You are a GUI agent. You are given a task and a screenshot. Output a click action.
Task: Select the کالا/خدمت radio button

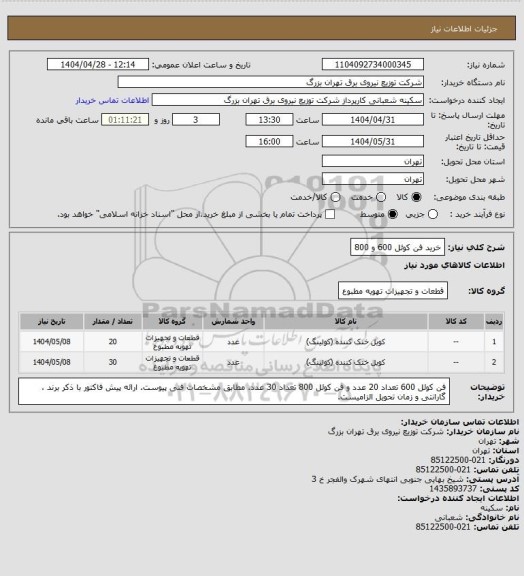click(335, 197)
